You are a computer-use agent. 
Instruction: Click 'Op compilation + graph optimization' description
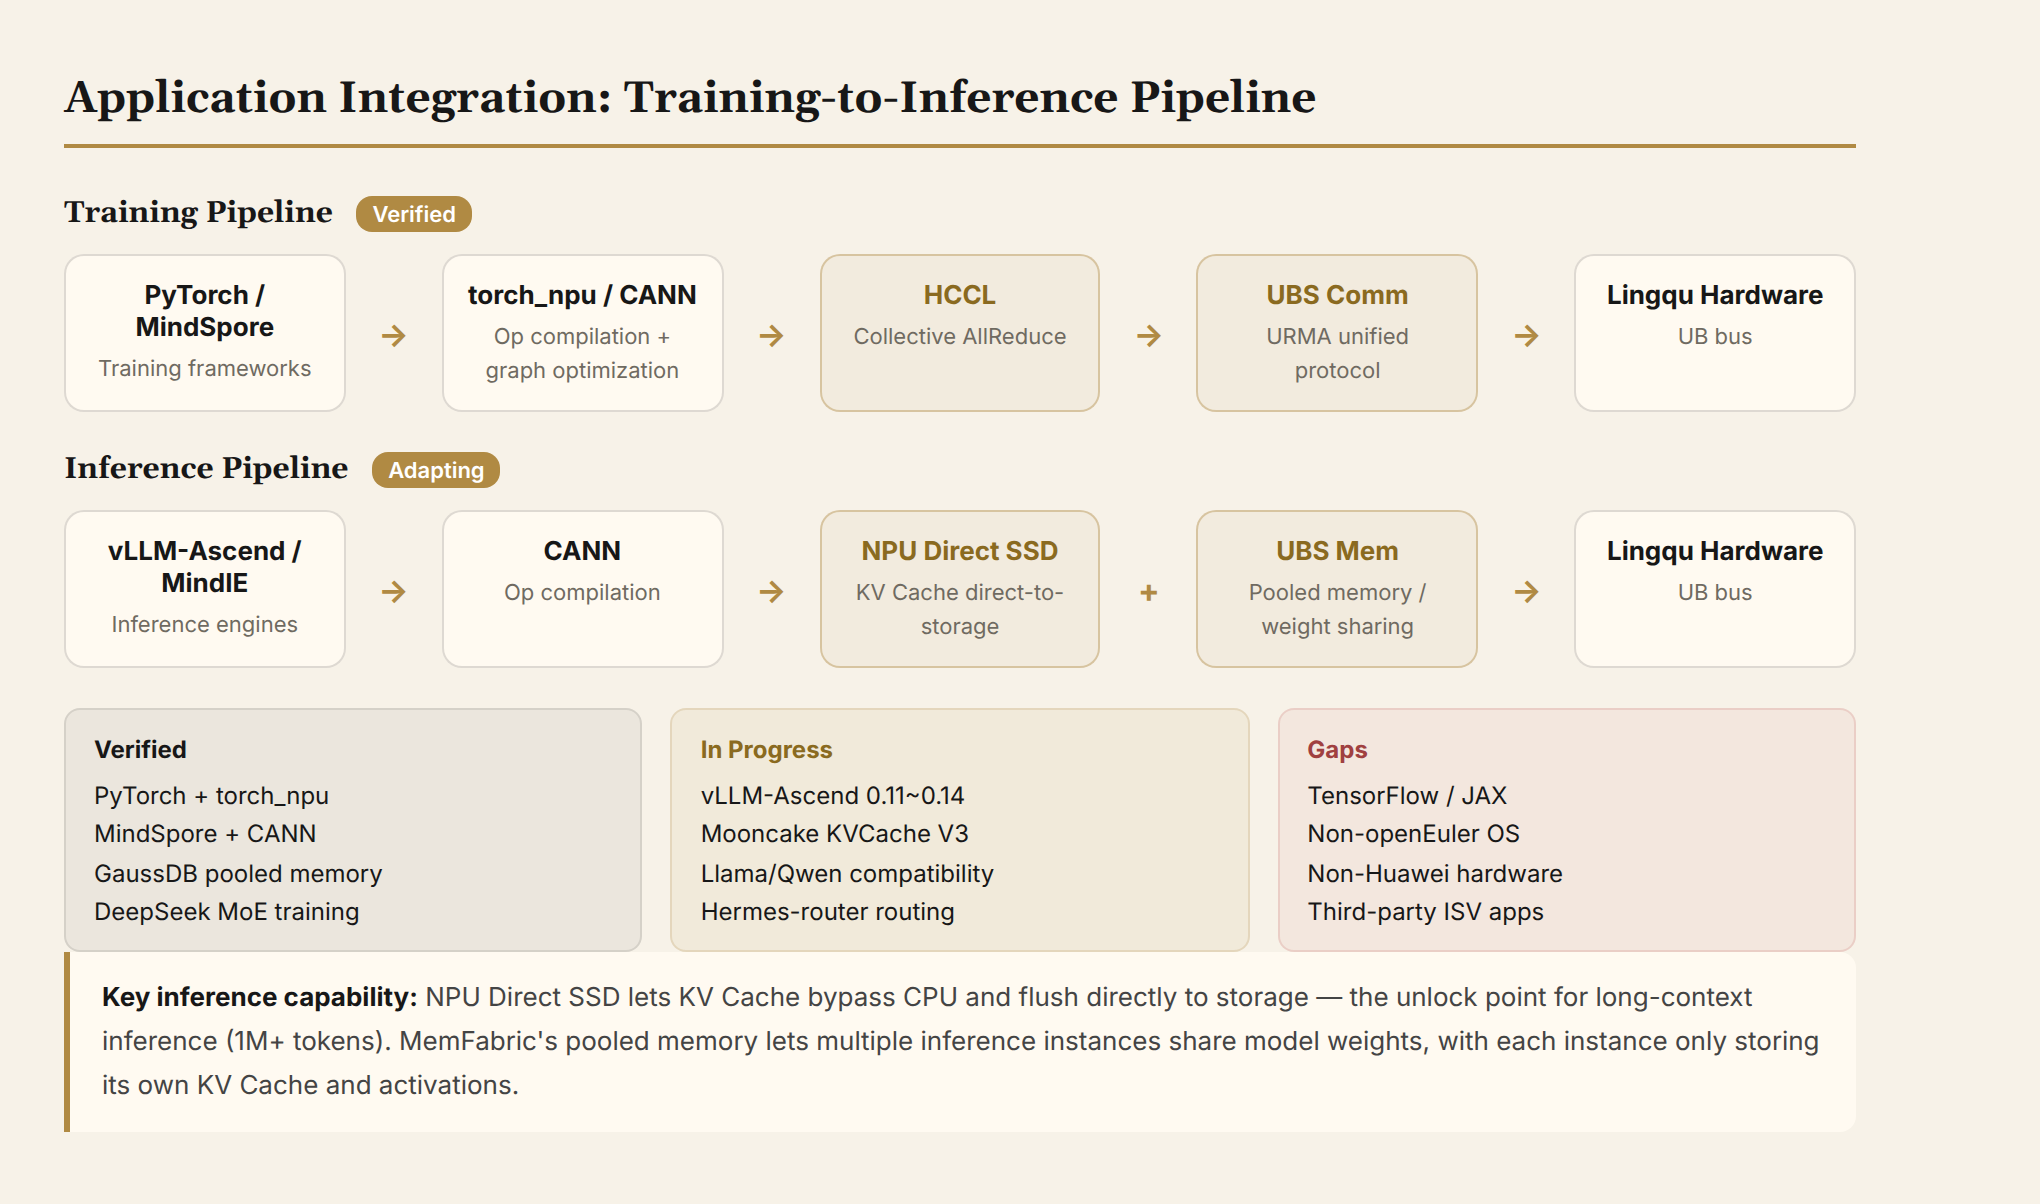click(x=582, y=353)
